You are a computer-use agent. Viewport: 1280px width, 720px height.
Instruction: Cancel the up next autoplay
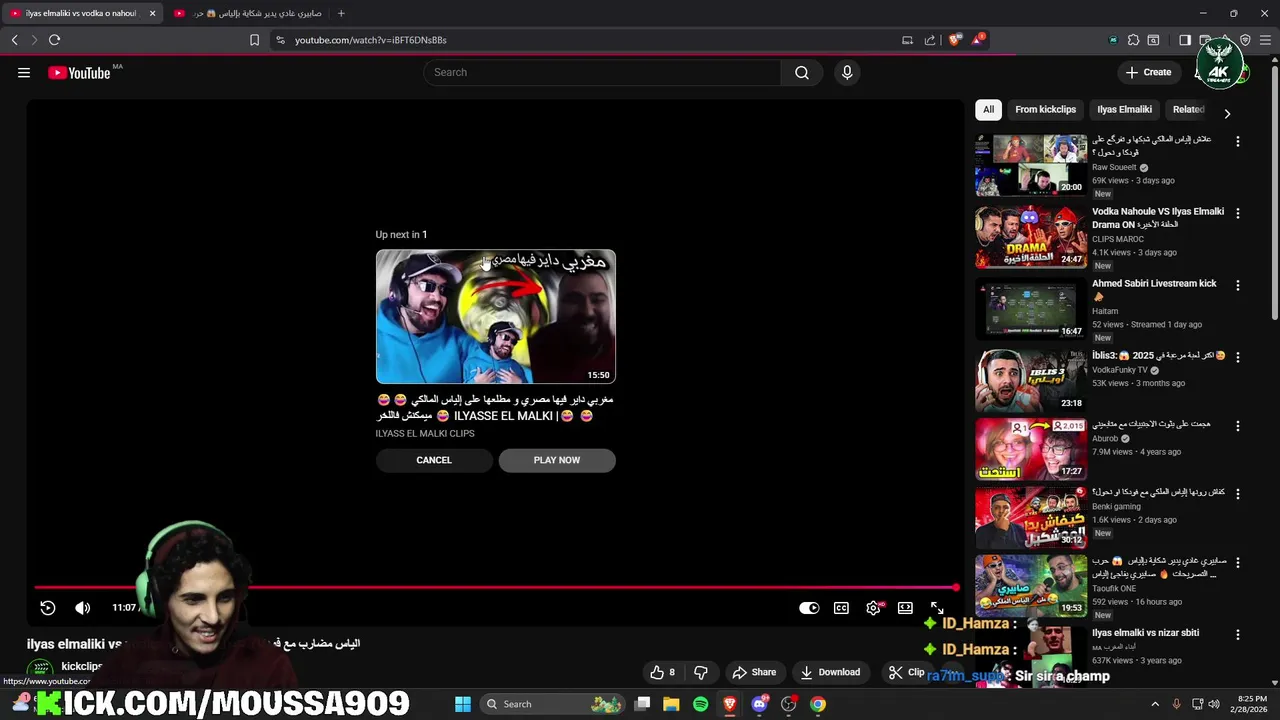coord(434,460)
